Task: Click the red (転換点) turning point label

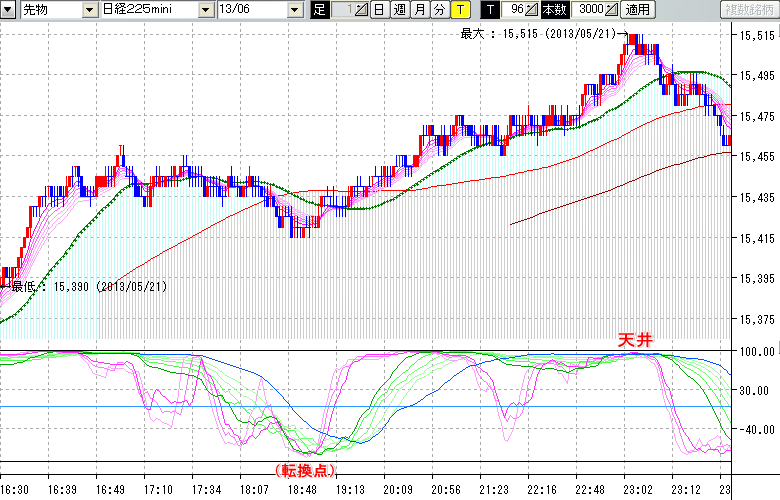Action: [304, 469]
